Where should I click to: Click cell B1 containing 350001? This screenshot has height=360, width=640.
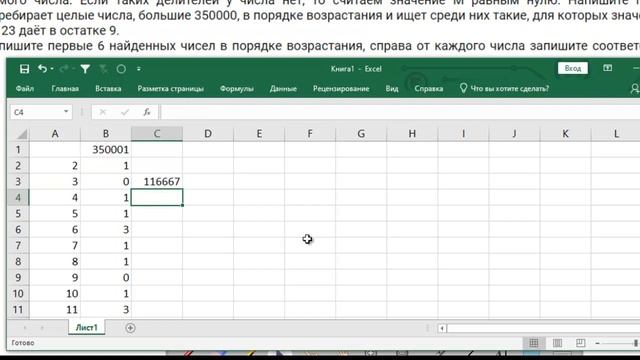click(x=106, y=150)
